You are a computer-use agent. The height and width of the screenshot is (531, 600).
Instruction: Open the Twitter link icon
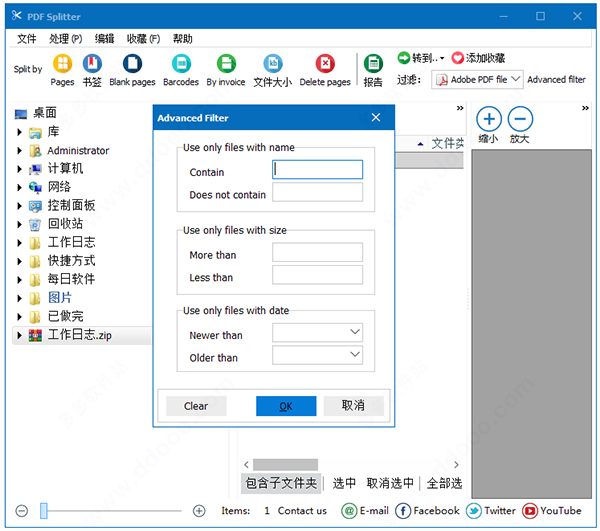[474, 511]
